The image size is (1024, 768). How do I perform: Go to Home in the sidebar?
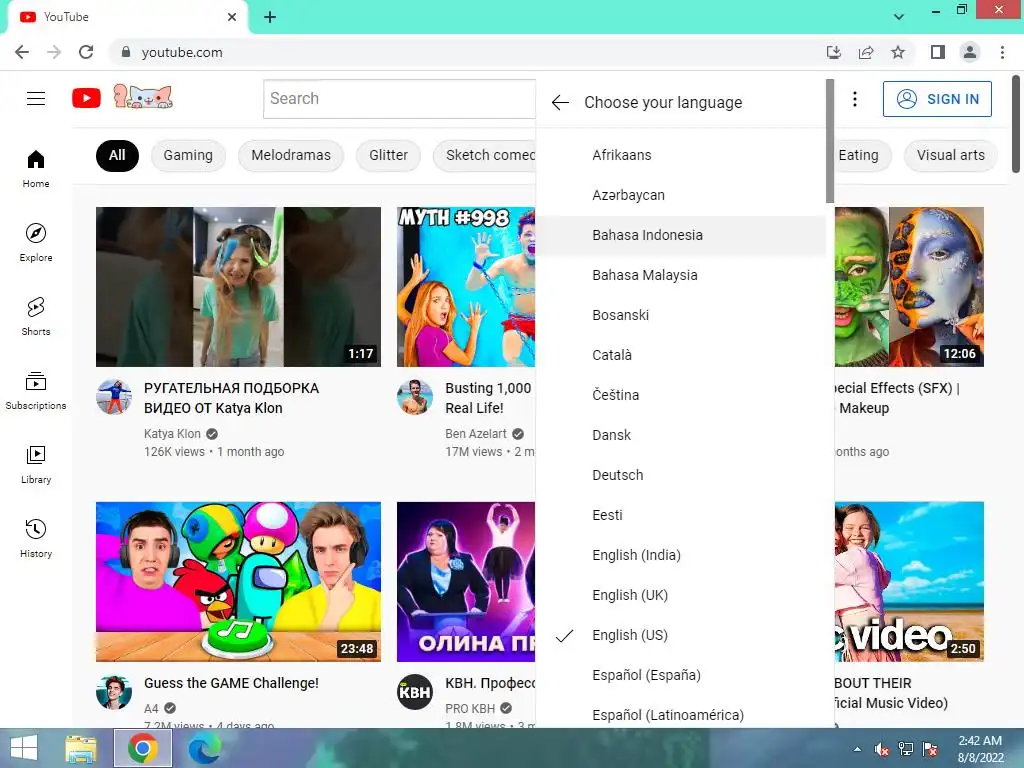click(x=36, y=168)
